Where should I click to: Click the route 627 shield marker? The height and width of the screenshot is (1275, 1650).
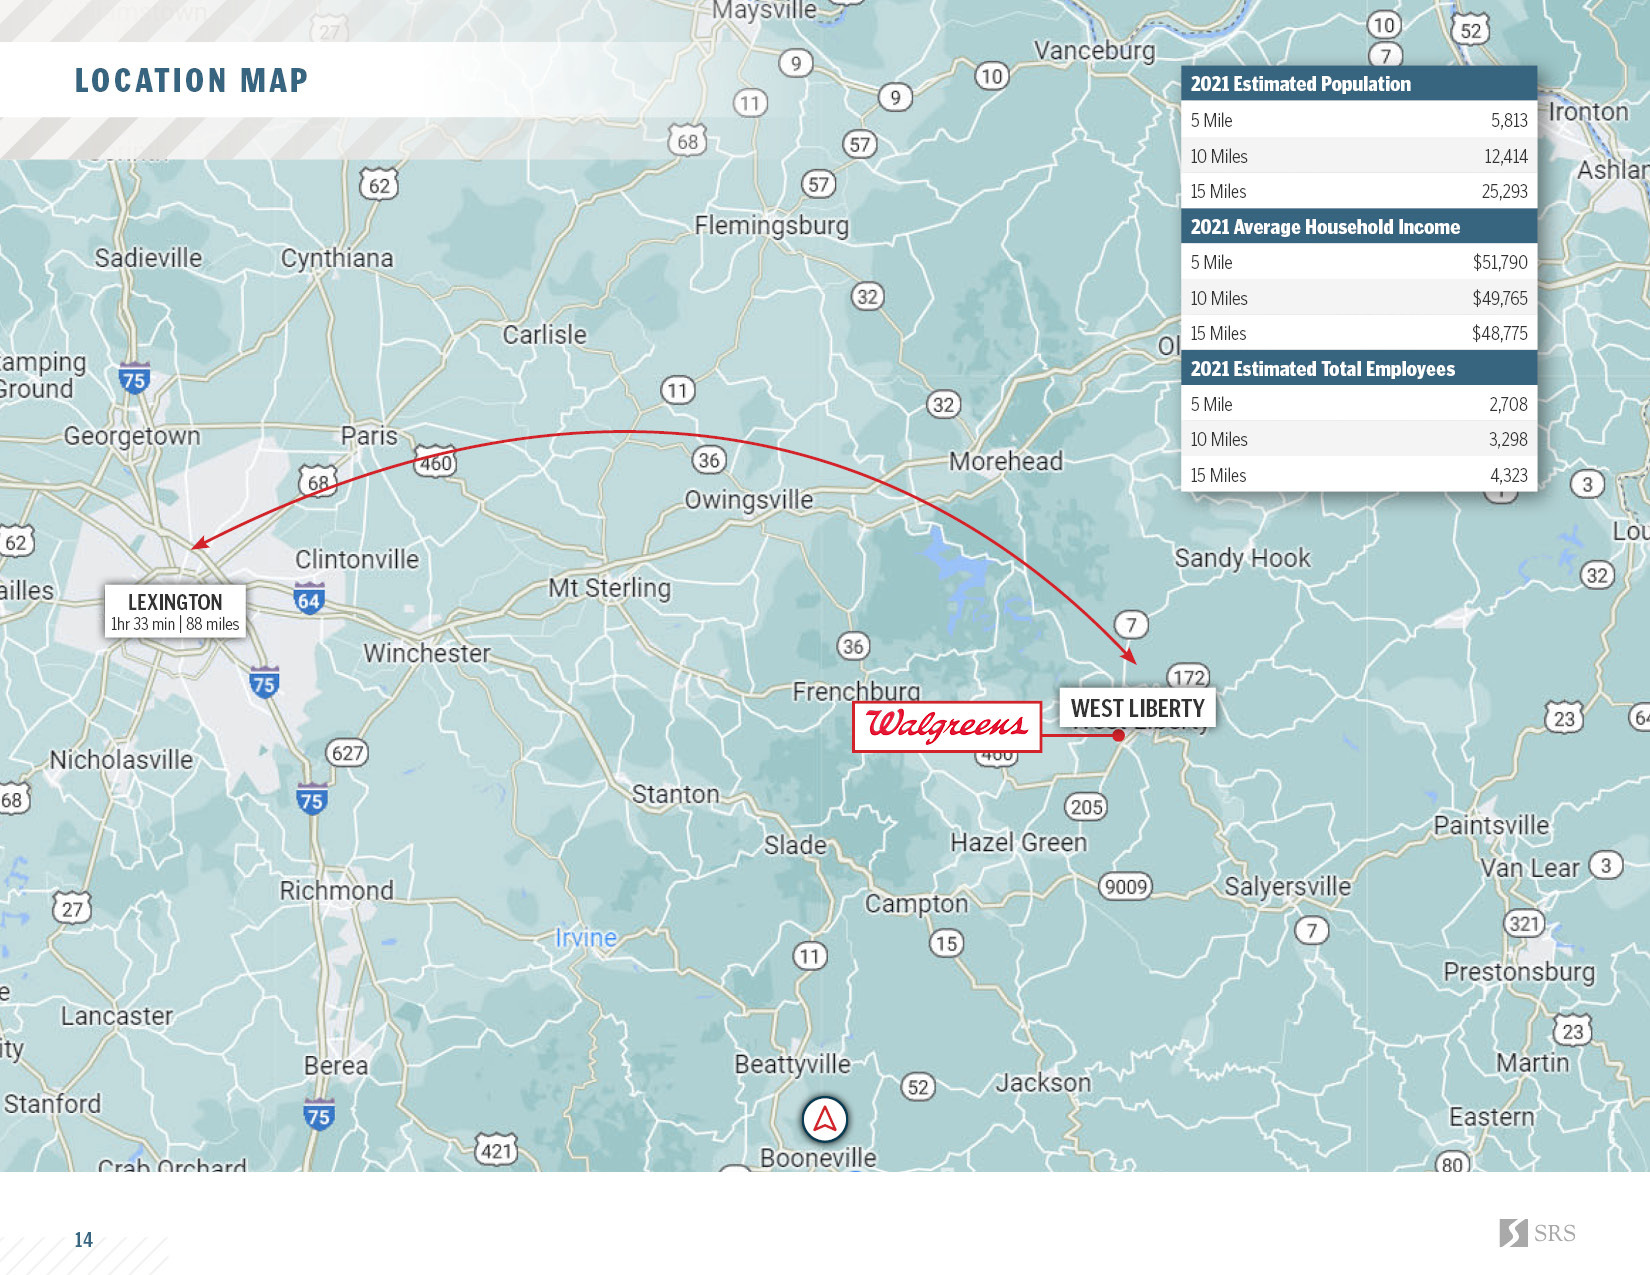pyautogui.click(x=347, y=752)
